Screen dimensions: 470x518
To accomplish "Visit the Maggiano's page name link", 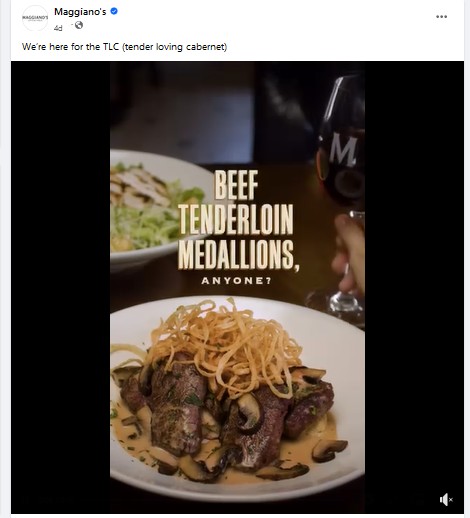I will (x=80, y=12).
